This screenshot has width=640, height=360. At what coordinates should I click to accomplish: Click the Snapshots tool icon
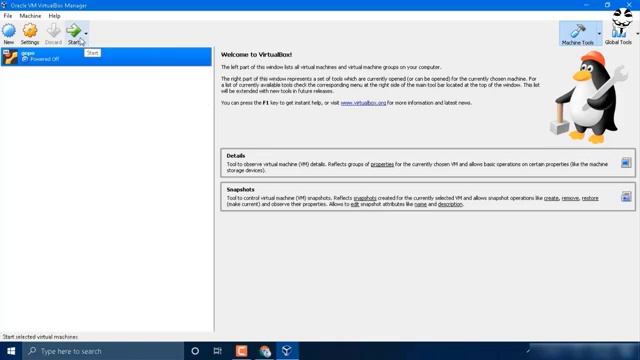pyautogui.click(x=626, y=196)
